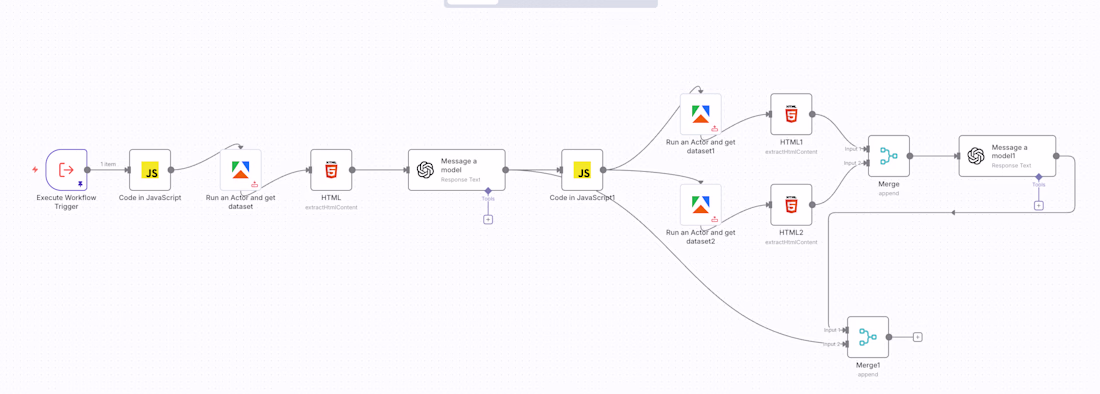This screenshot has width=1100, height=394.
Task: Click the output dot of Code in JavaScript
Action: [x=170, y=170]
